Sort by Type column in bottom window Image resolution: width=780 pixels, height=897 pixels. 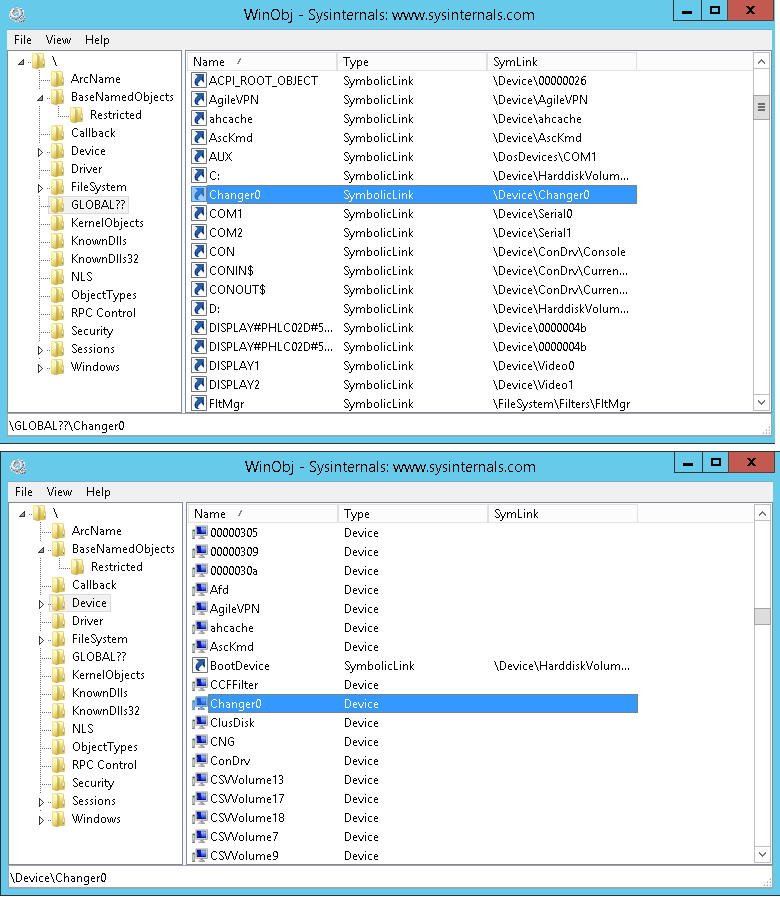413,513
